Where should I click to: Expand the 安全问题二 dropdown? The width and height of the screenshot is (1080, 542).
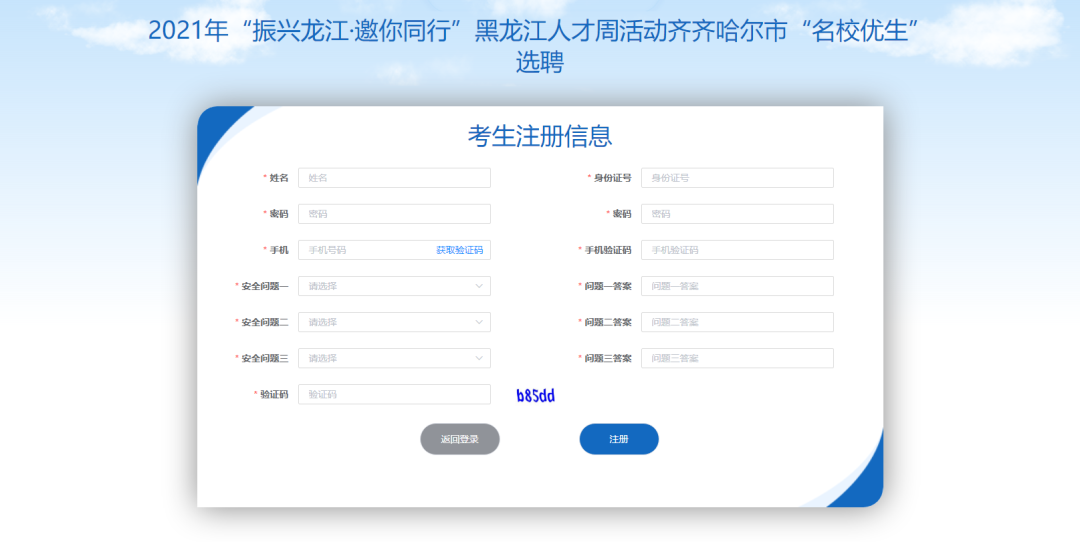point(394,322)
